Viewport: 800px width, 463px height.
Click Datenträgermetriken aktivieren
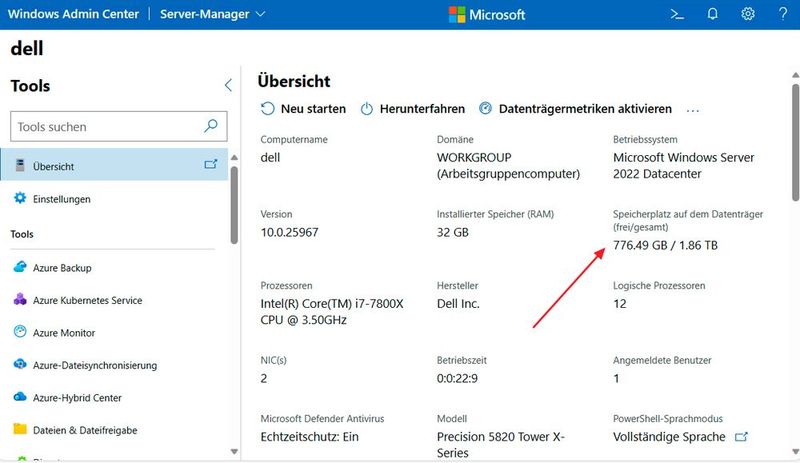click(x=576, y=109)
